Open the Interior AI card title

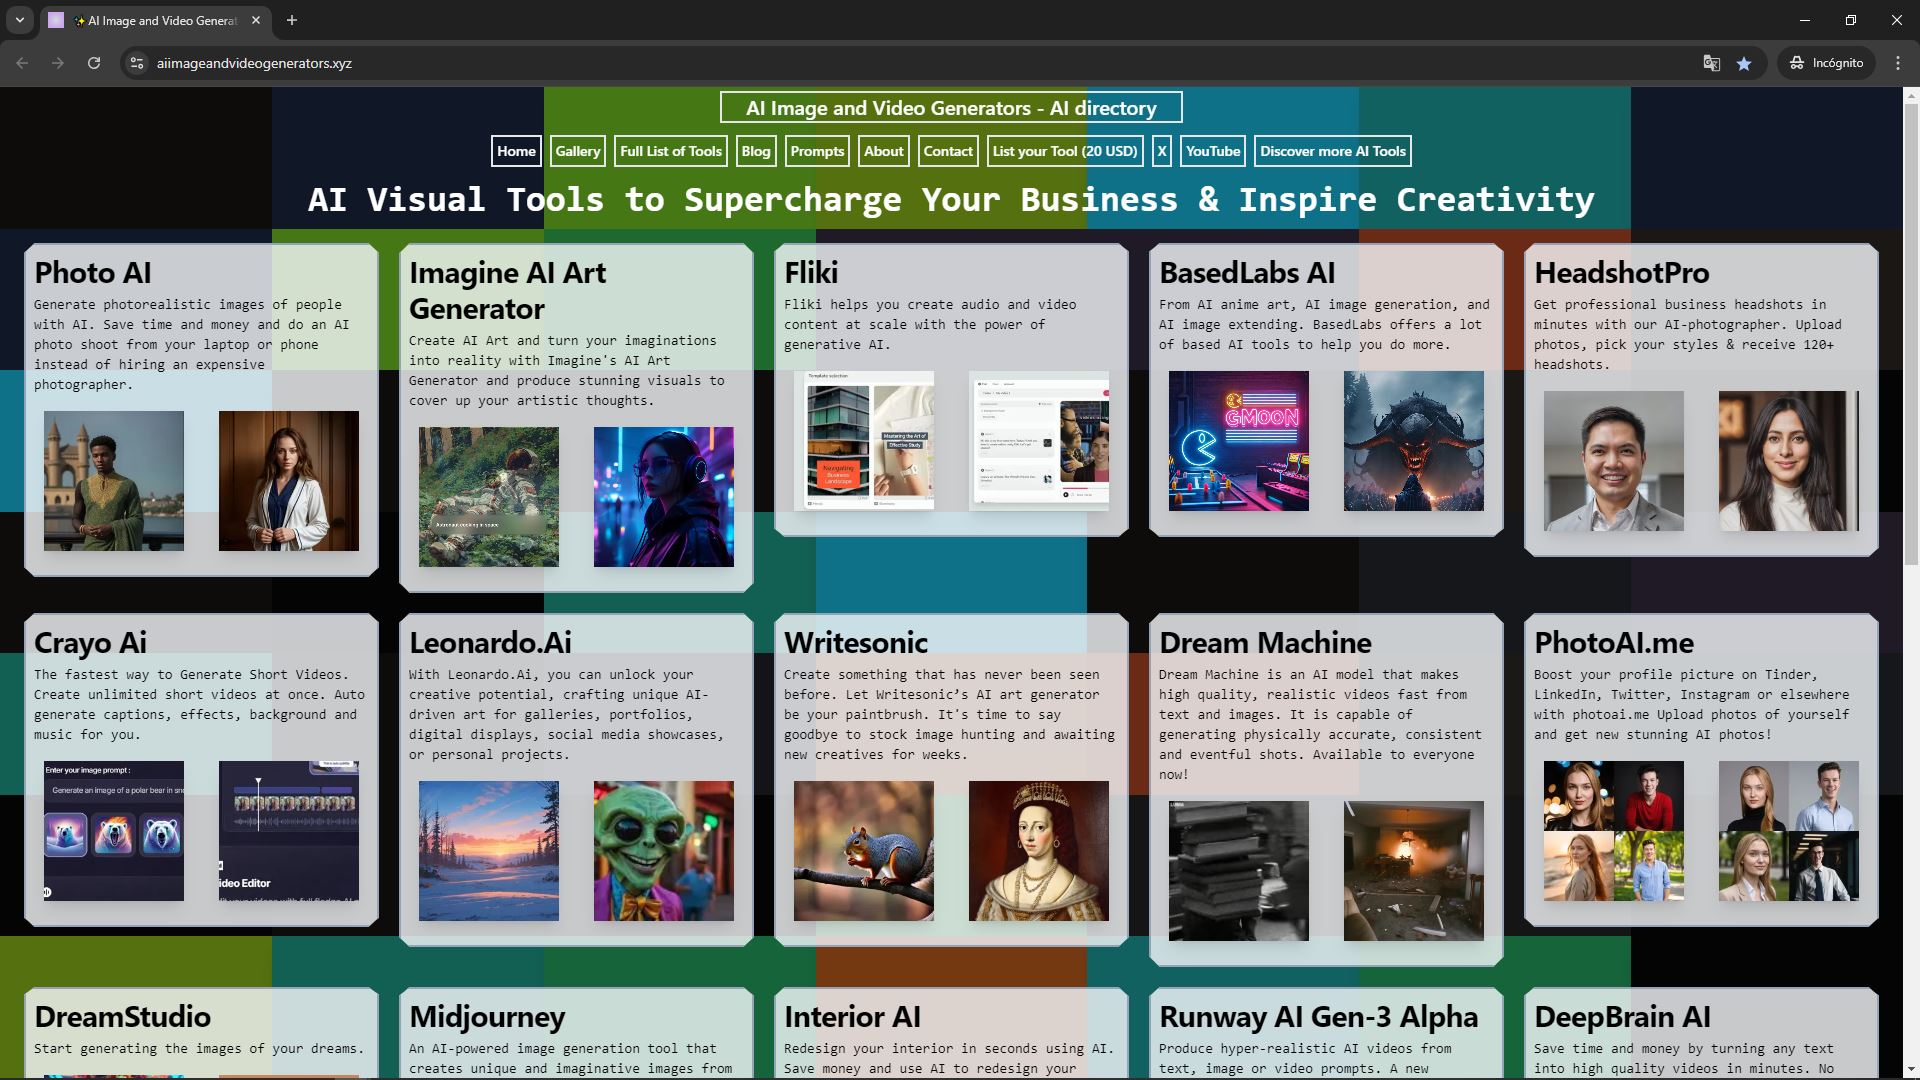tap(852, 1016)
